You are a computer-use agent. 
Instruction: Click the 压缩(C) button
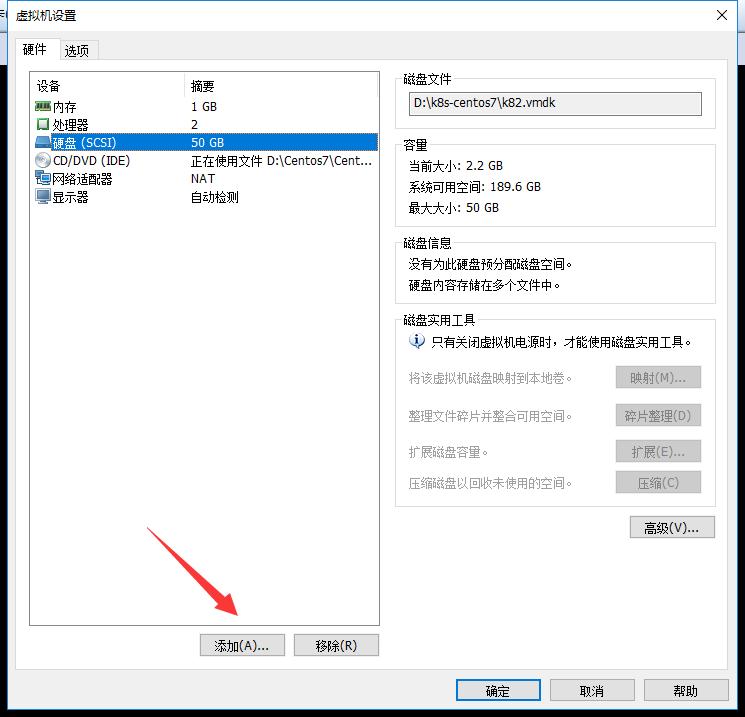coord(658,483)
